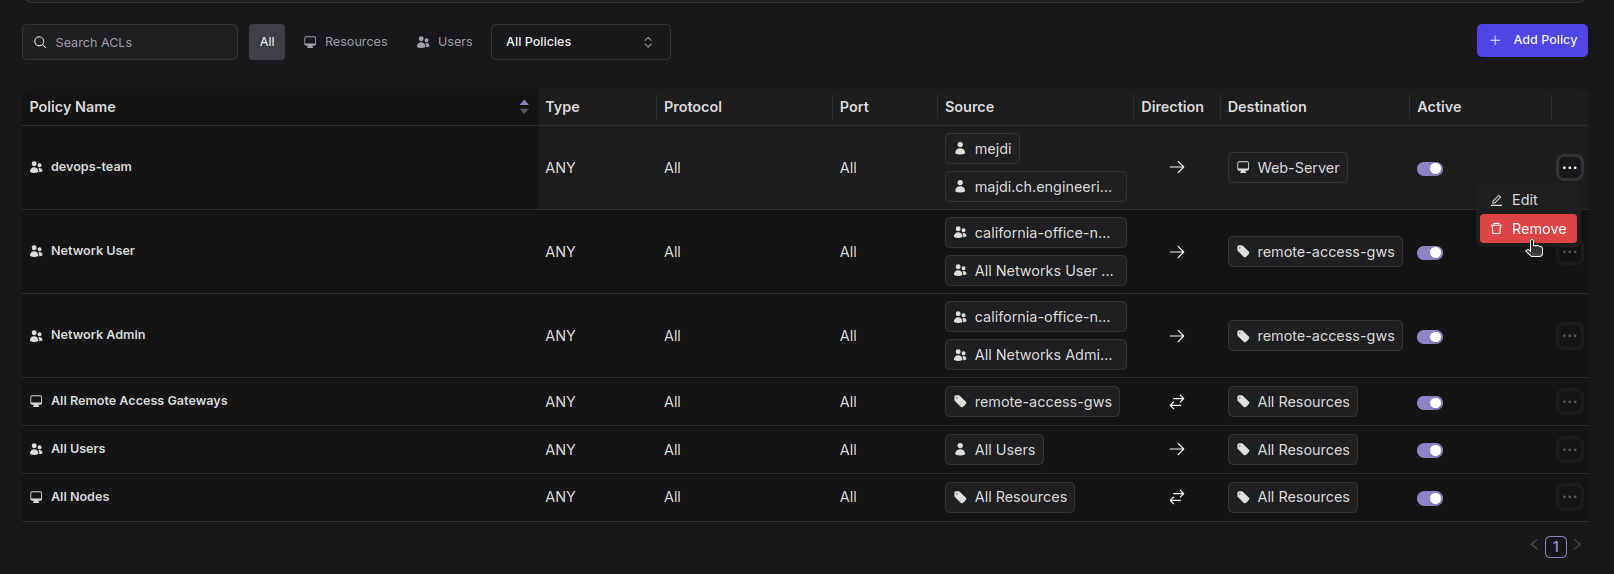Sort by Policy Name column arrows

tap(524, 107)
